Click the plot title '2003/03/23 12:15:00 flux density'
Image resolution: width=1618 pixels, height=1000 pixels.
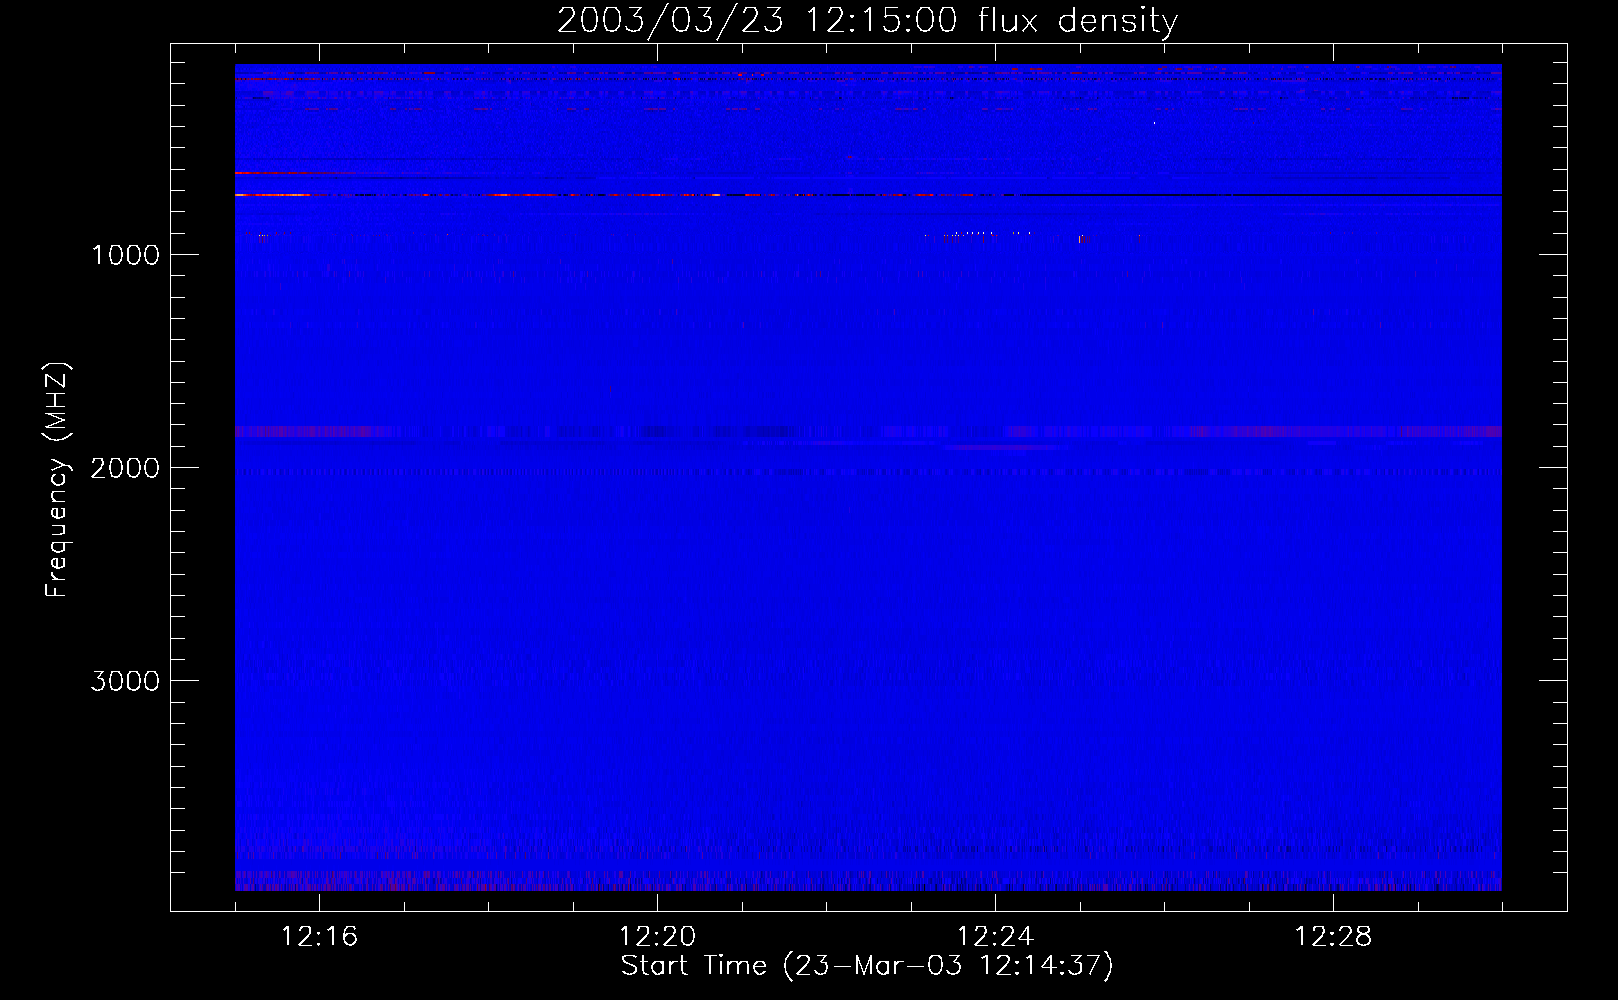coord(867,21)
